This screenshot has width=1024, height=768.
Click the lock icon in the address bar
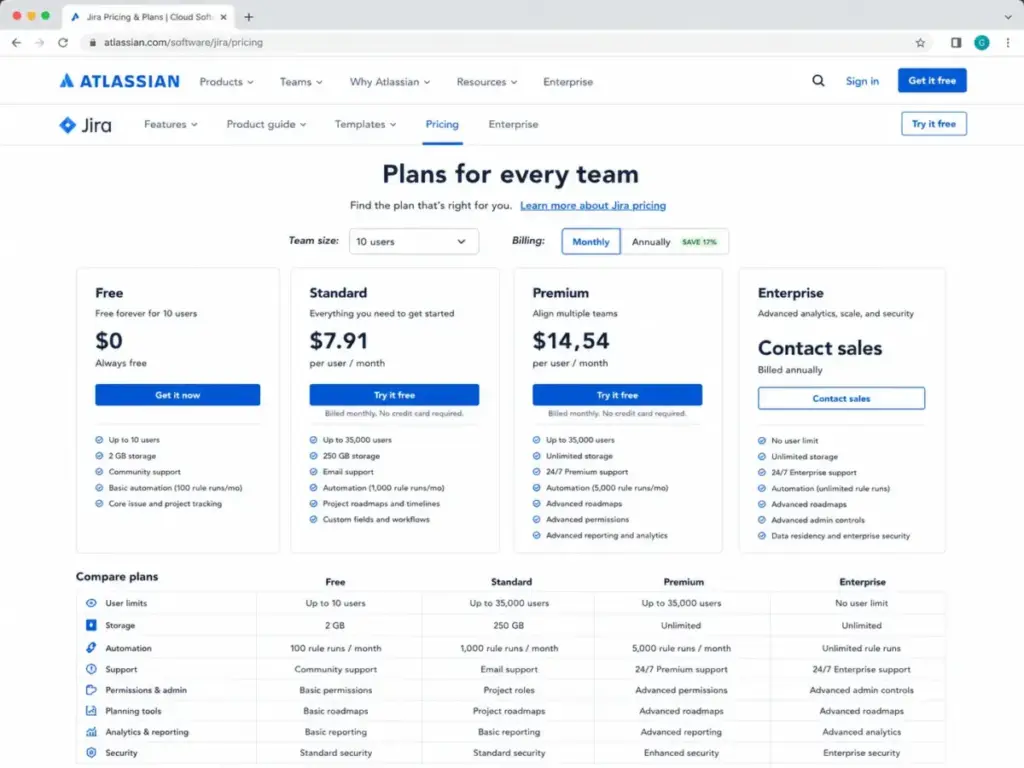click(93, 42)
